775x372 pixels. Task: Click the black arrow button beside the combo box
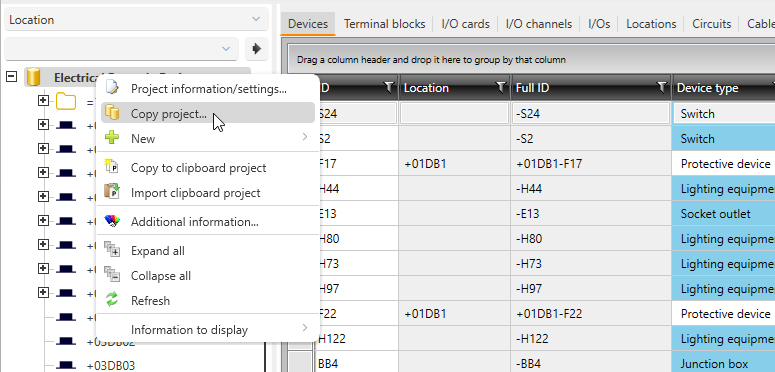[257, 48]
